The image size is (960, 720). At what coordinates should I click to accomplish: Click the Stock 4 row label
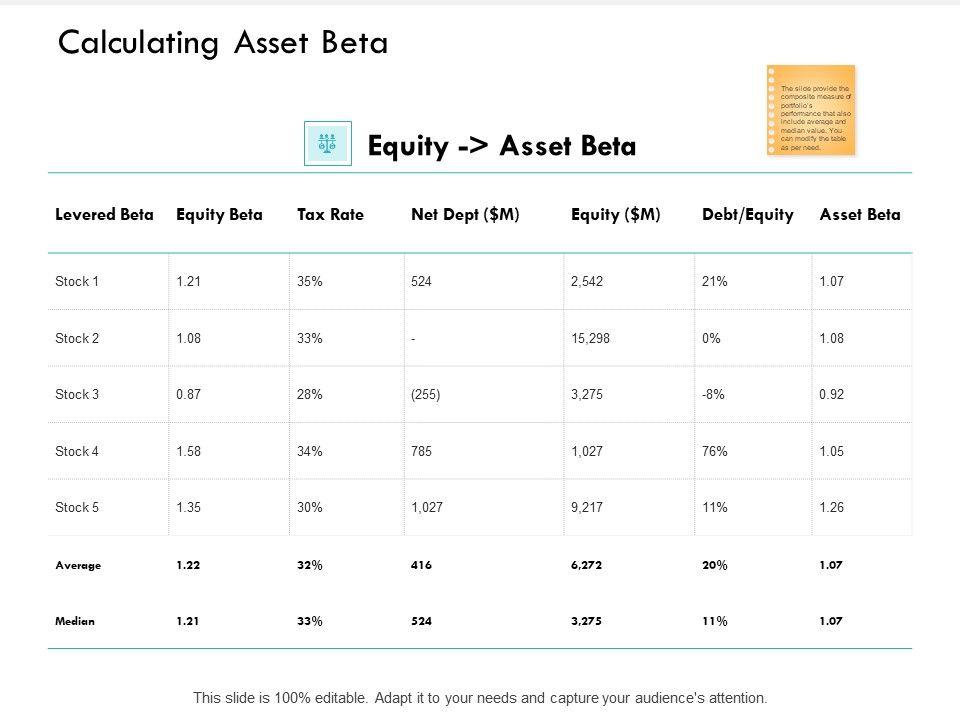pyautogui.click(x=77, y=451)
